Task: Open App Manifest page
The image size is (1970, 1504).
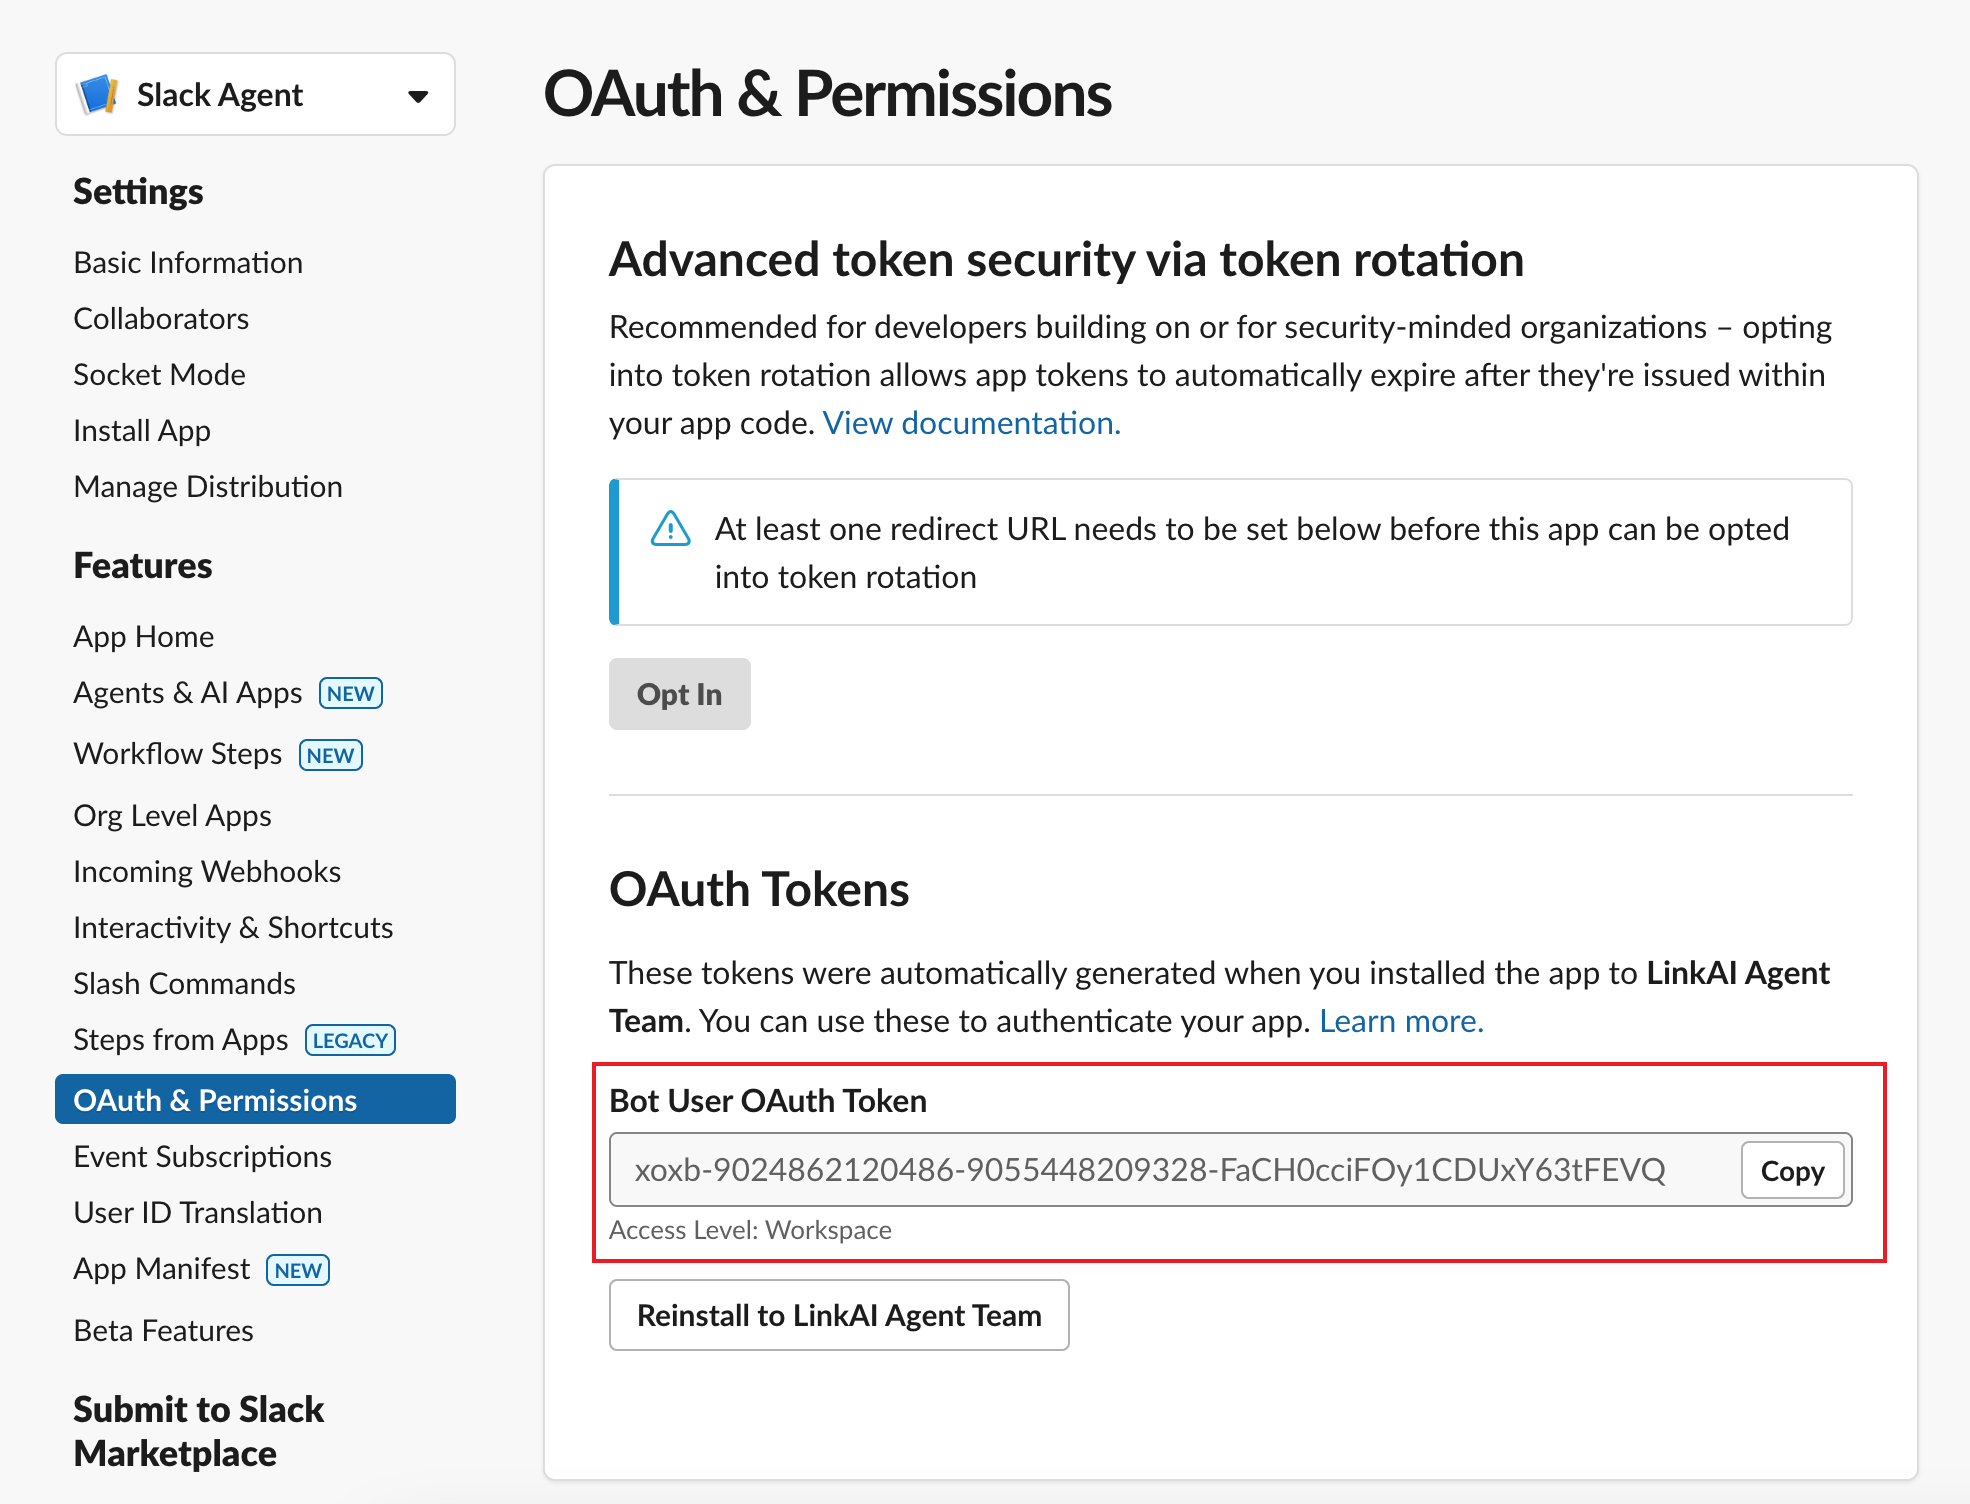Action: click(162, 1268)
